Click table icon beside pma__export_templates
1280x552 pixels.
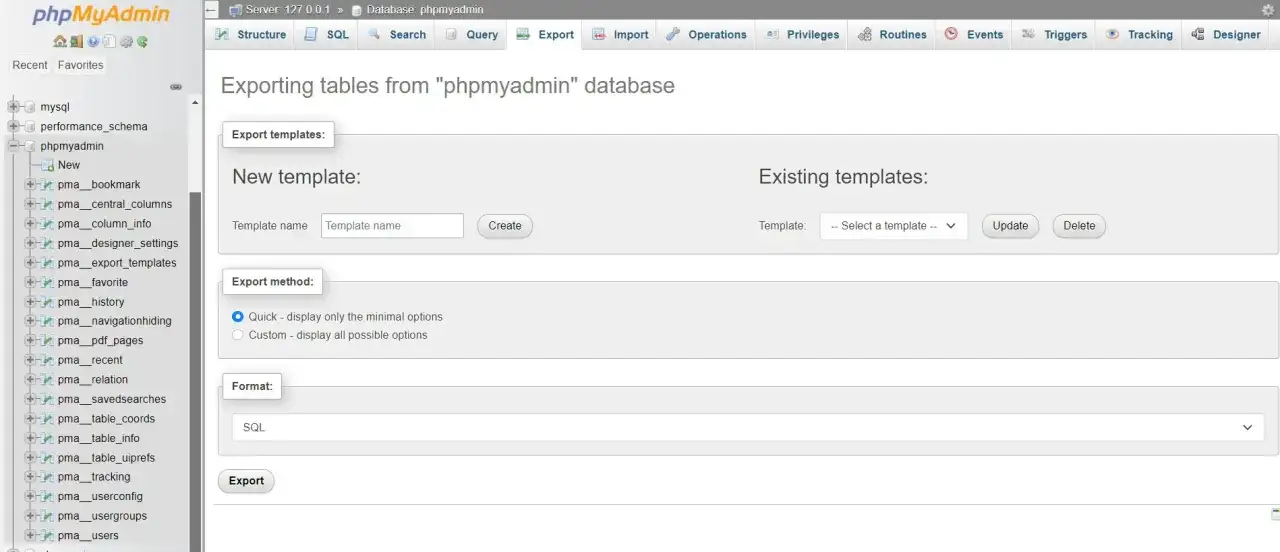click(x=47, y=263)
